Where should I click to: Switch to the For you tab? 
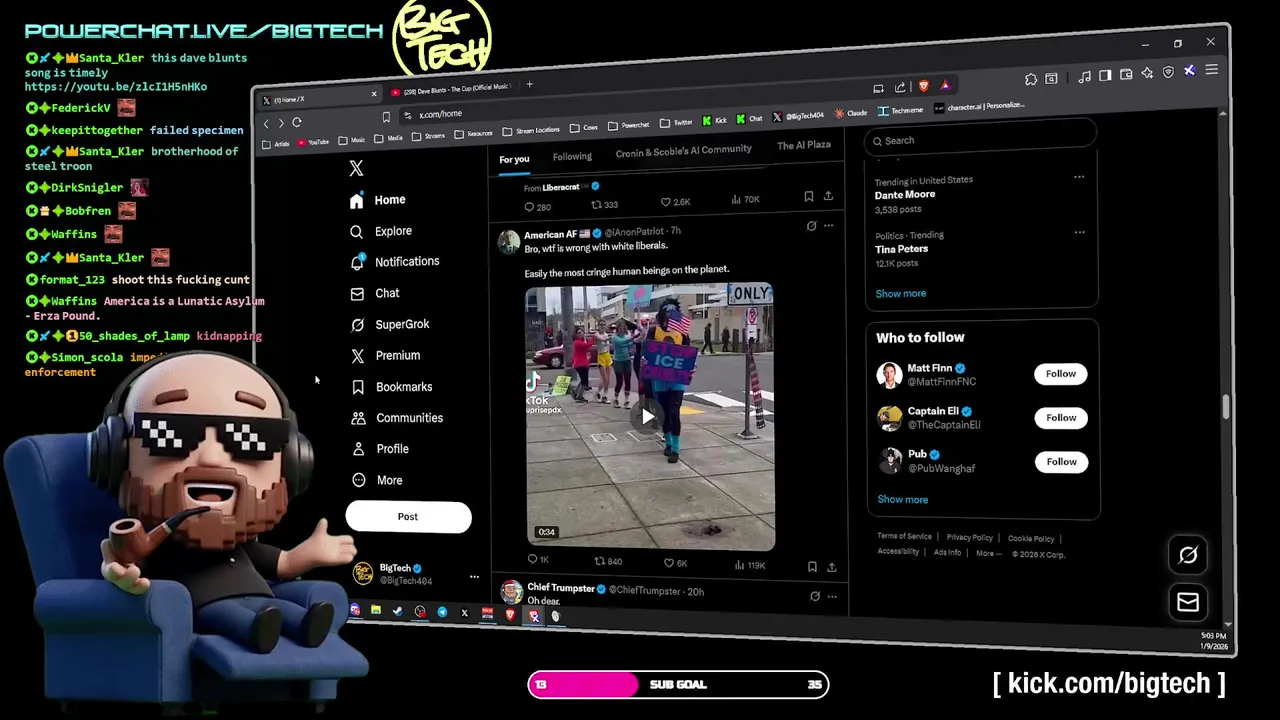(x=514, y=159)
